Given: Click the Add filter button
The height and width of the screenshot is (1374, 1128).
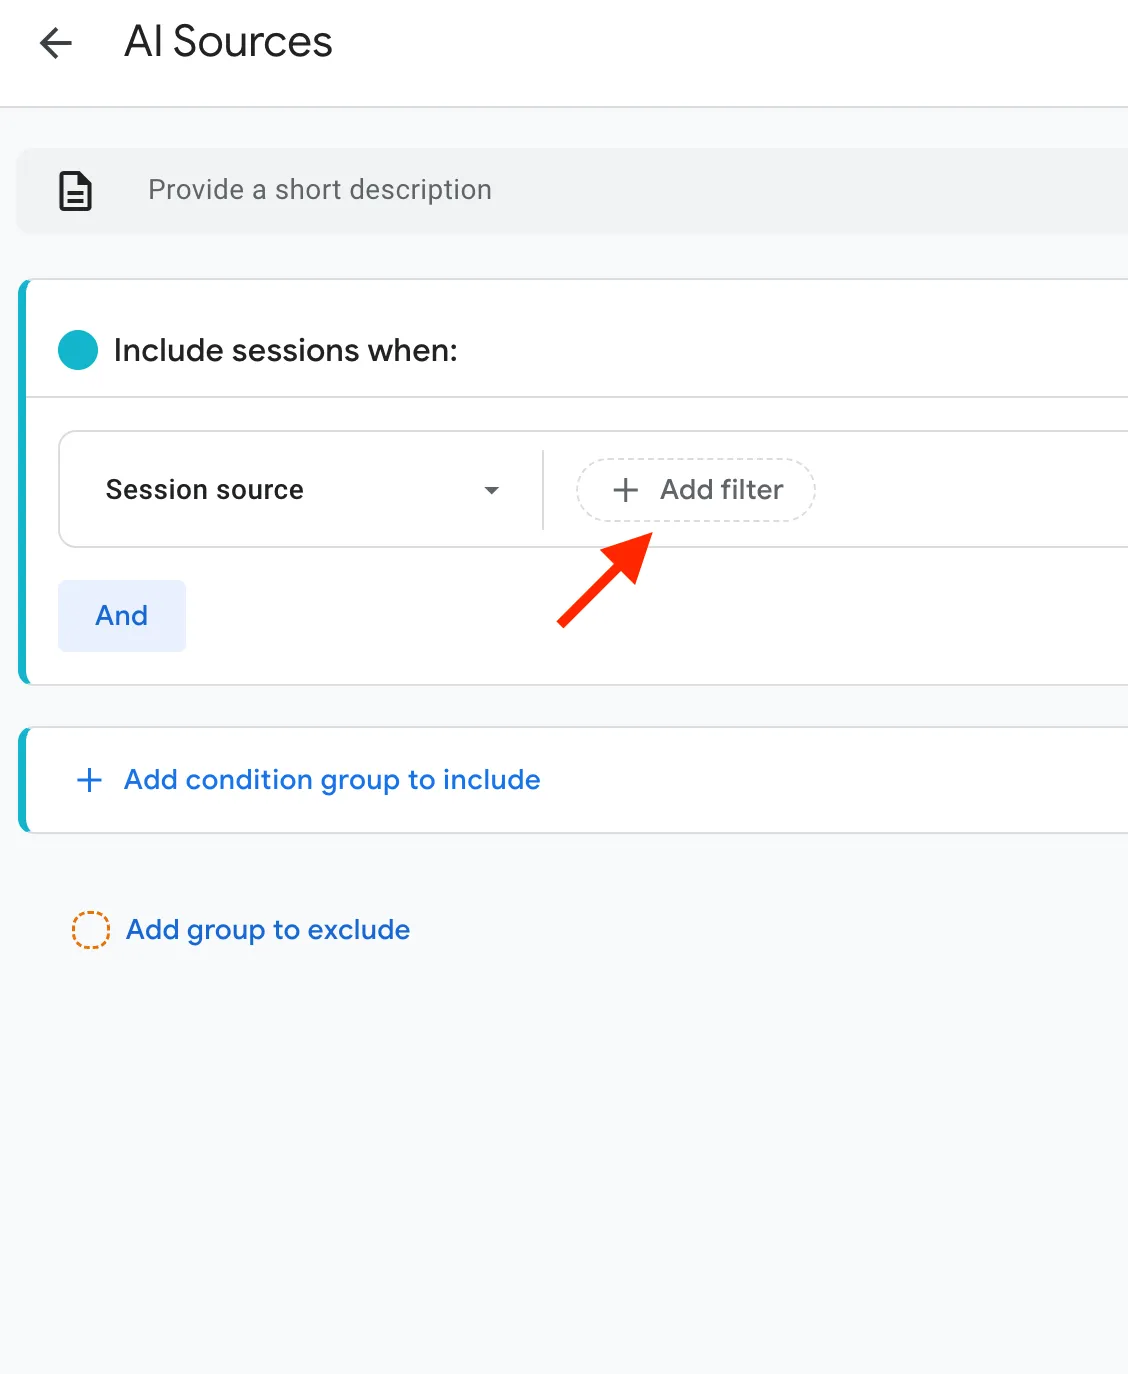Looking at the screenshot, I should pos(696,490).
